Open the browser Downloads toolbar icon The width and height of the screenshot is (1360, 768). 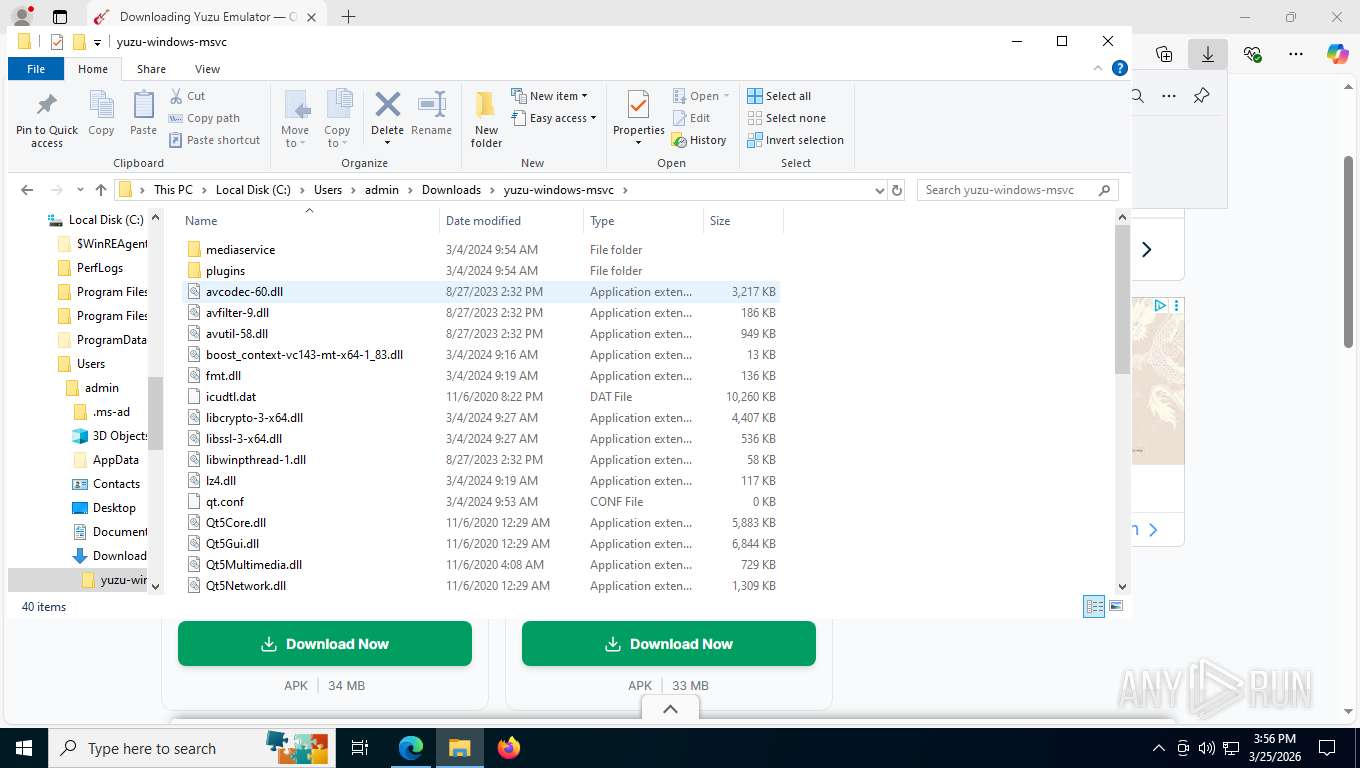point(1208,55)
